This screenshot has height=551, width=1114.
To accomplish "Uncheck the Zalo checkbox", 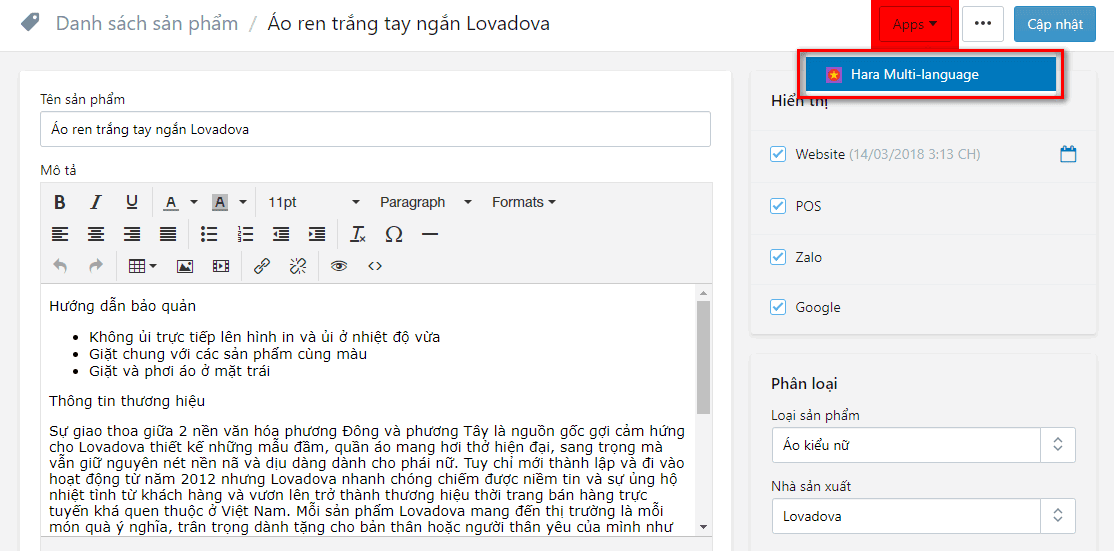I will 778,257.
